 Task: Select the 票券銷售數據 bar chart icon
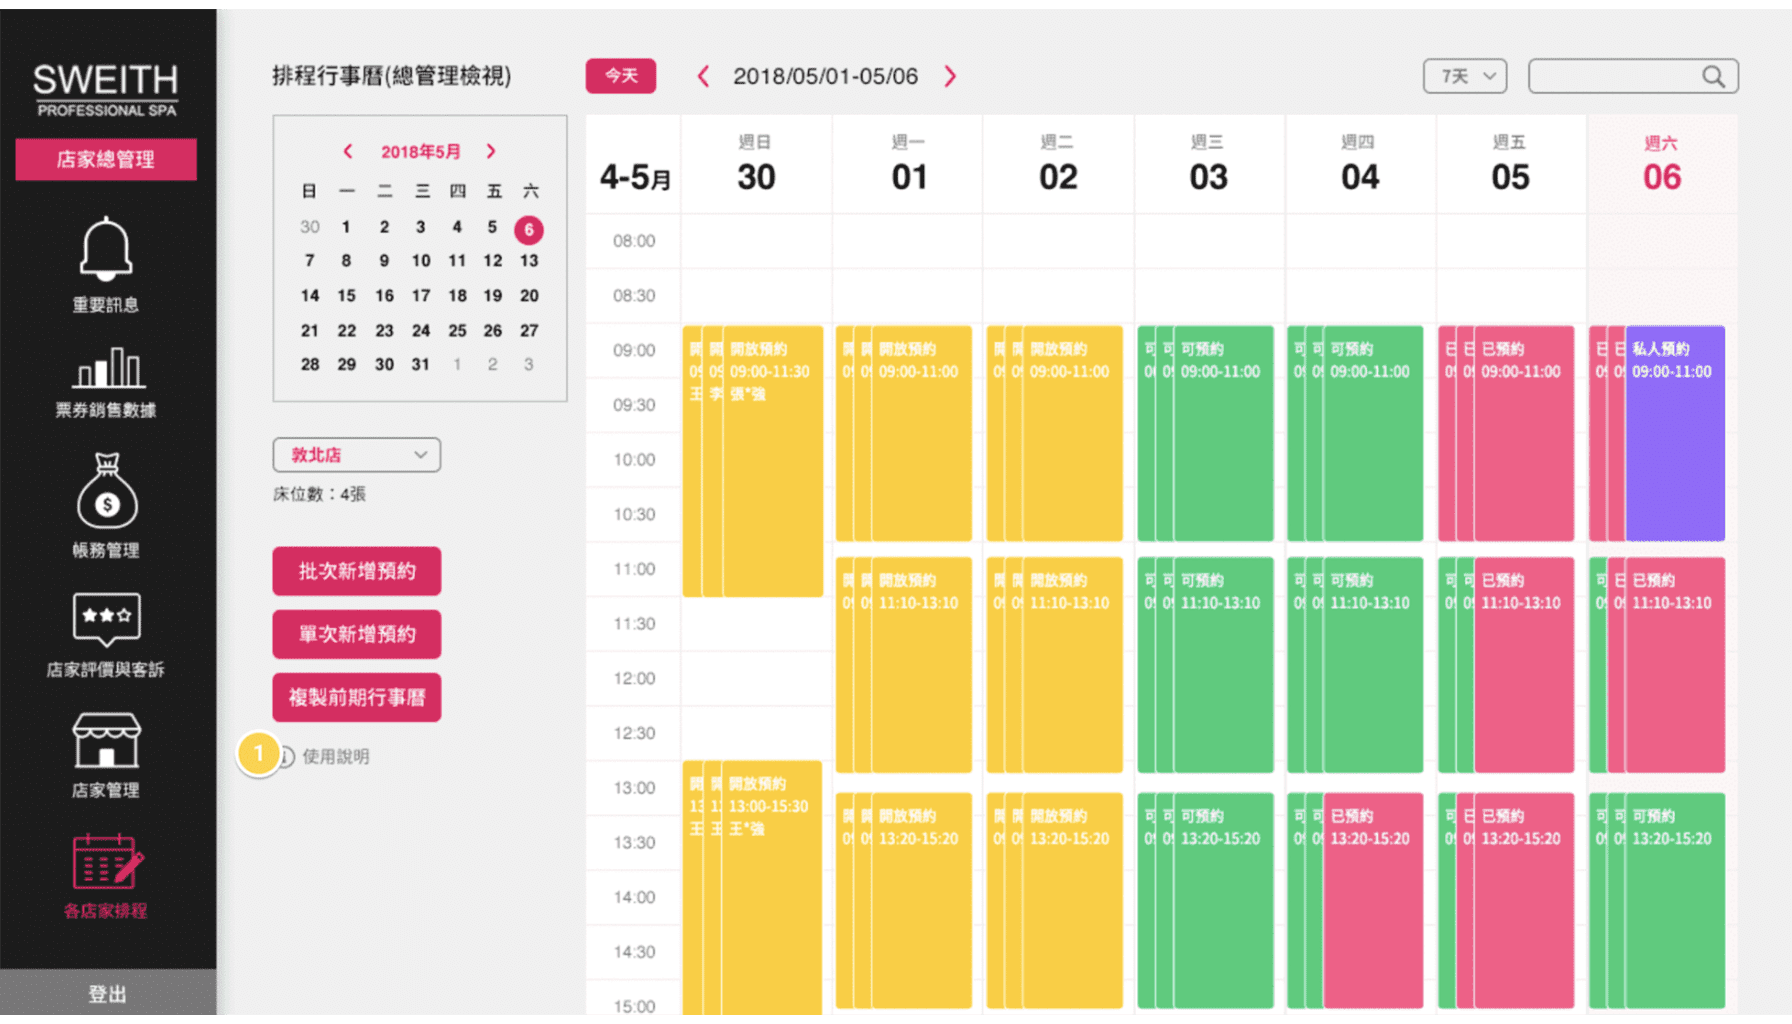tap(105, 370)
